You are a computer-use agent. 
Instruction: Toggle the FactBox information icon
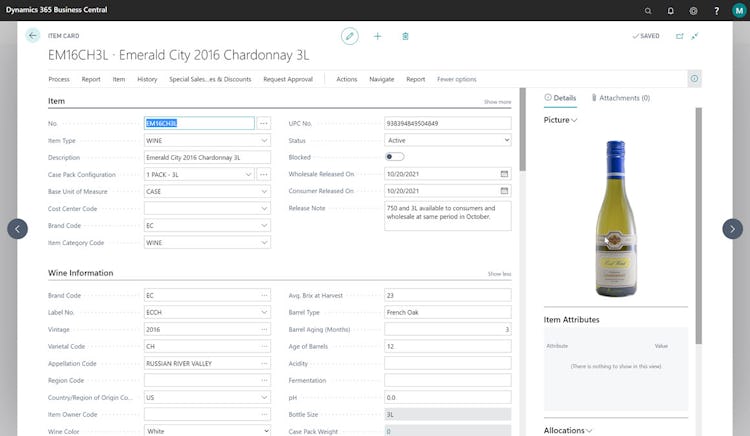tap(694, 78)
